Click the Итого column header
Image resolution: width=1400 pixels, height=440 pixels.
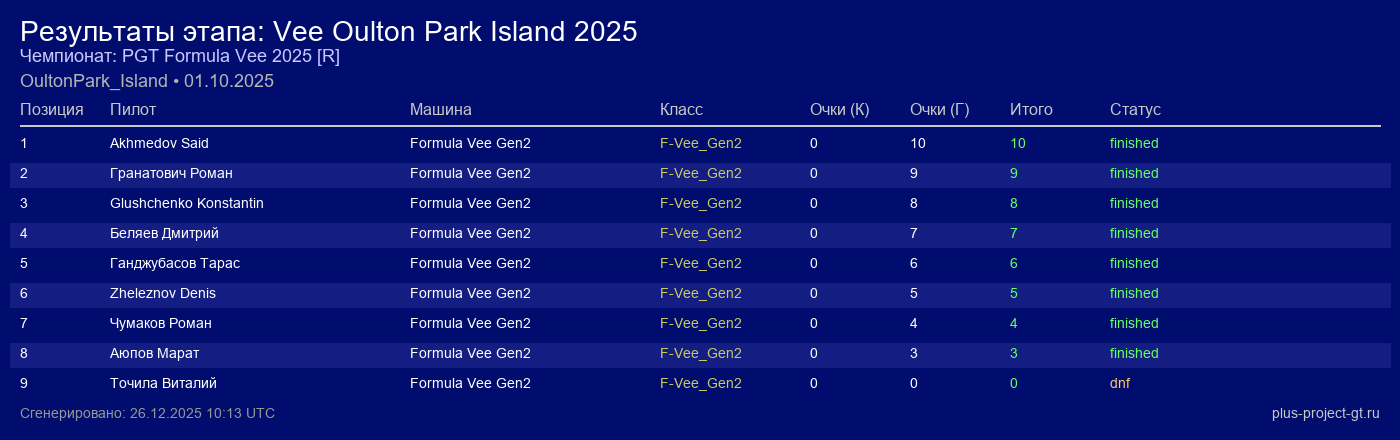pos(1031,109)
